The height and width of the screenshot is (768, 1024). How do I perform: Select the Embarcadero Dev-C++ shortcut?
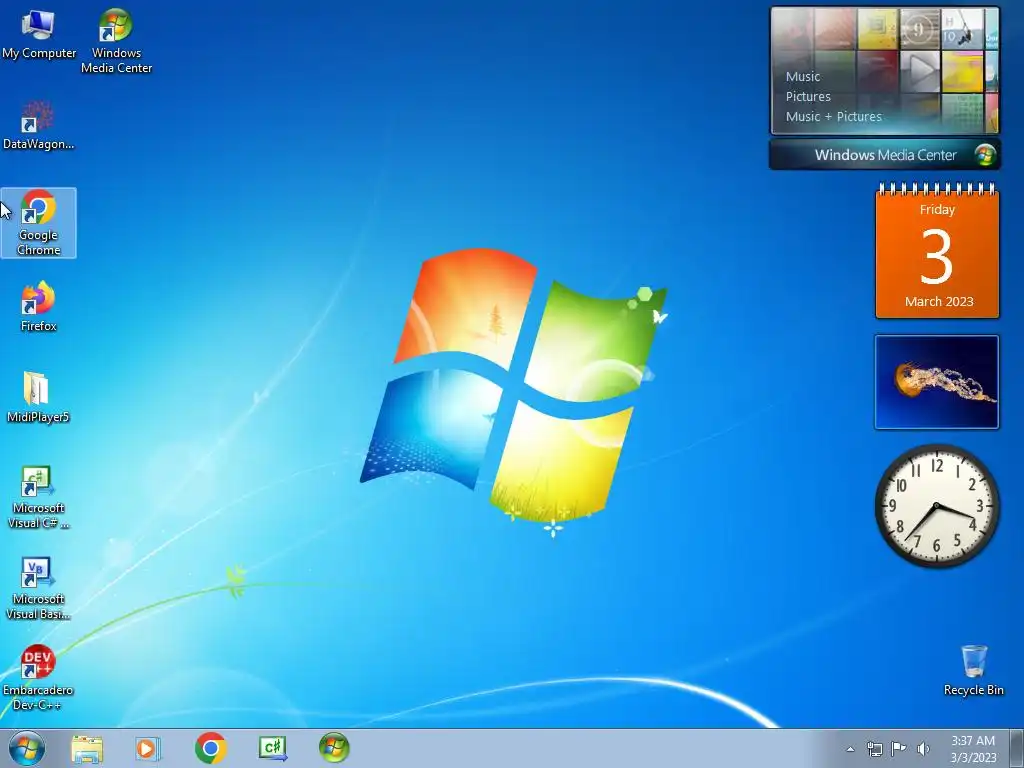pos(38,678)
